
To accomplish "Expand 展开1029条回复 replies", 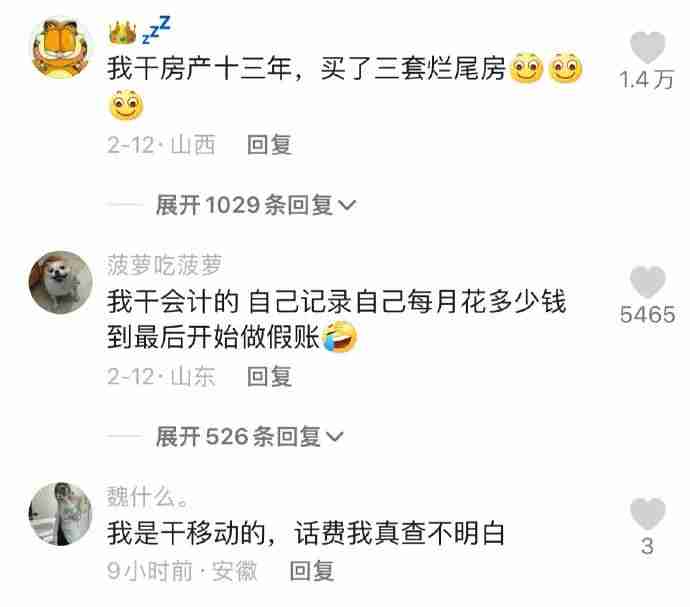I will point(255,205).
